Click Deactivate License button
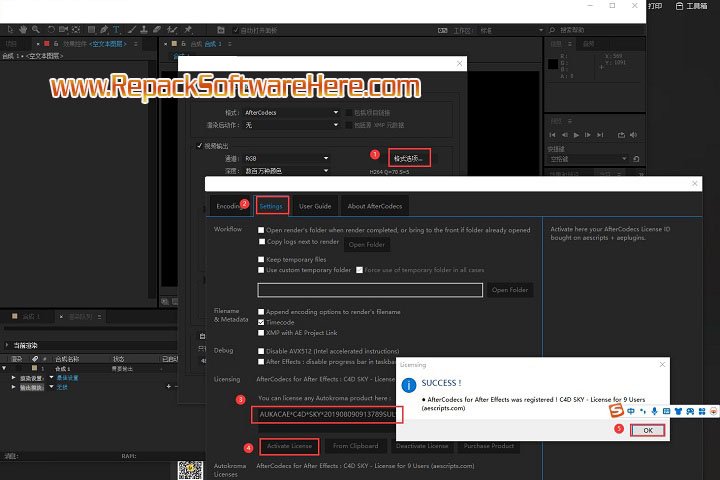This screenshot has height=480, width=720. point(422,446)
